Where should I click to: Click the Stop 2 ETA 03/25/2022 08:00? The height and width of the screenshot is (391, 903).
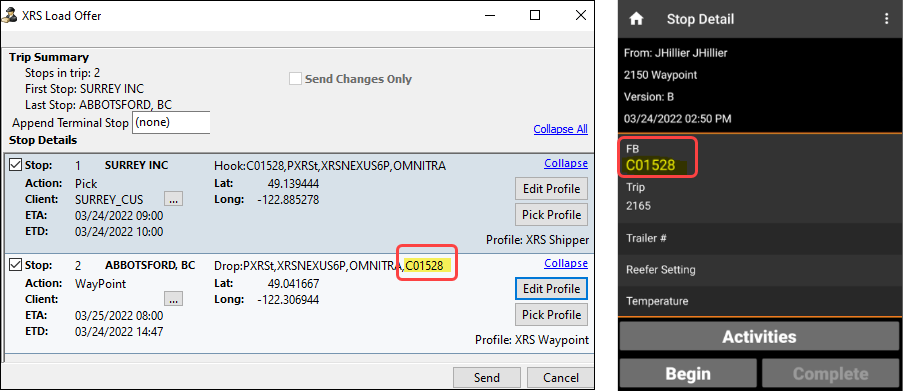119,316
